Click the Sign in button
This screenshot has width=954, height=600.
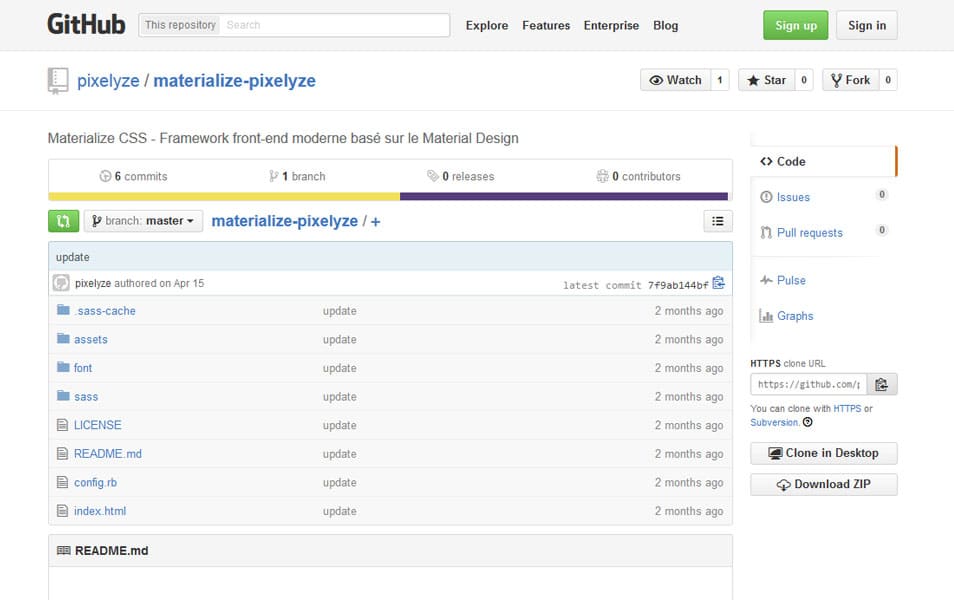tap(867, 26)
